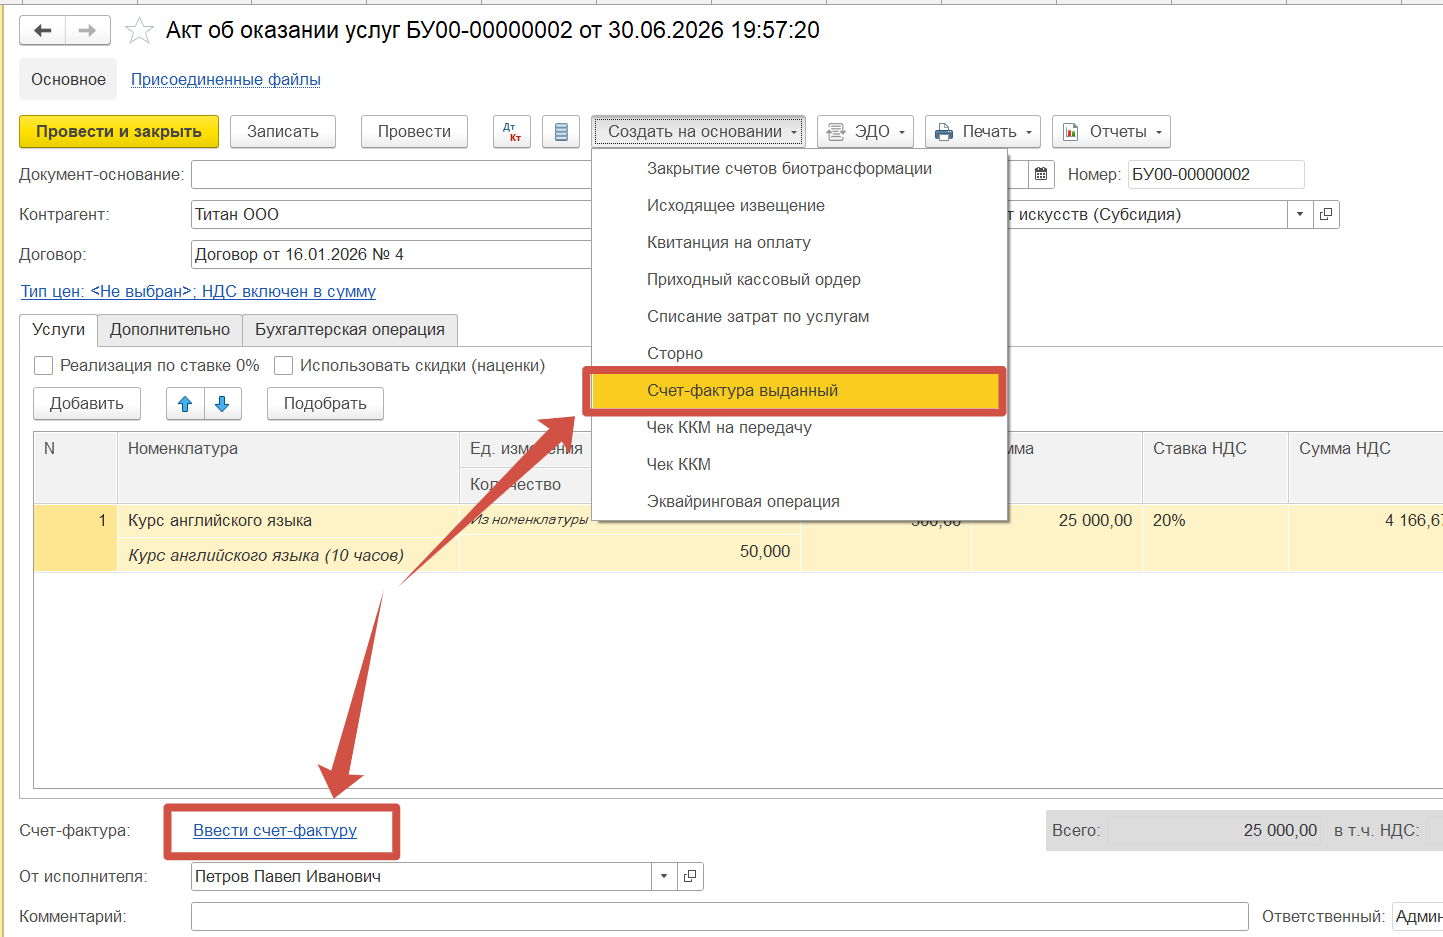Viewport: 1443px width, 937px height.
Task: Click Контрагент field with Титан ООО
Action: (x=391, y=214)
